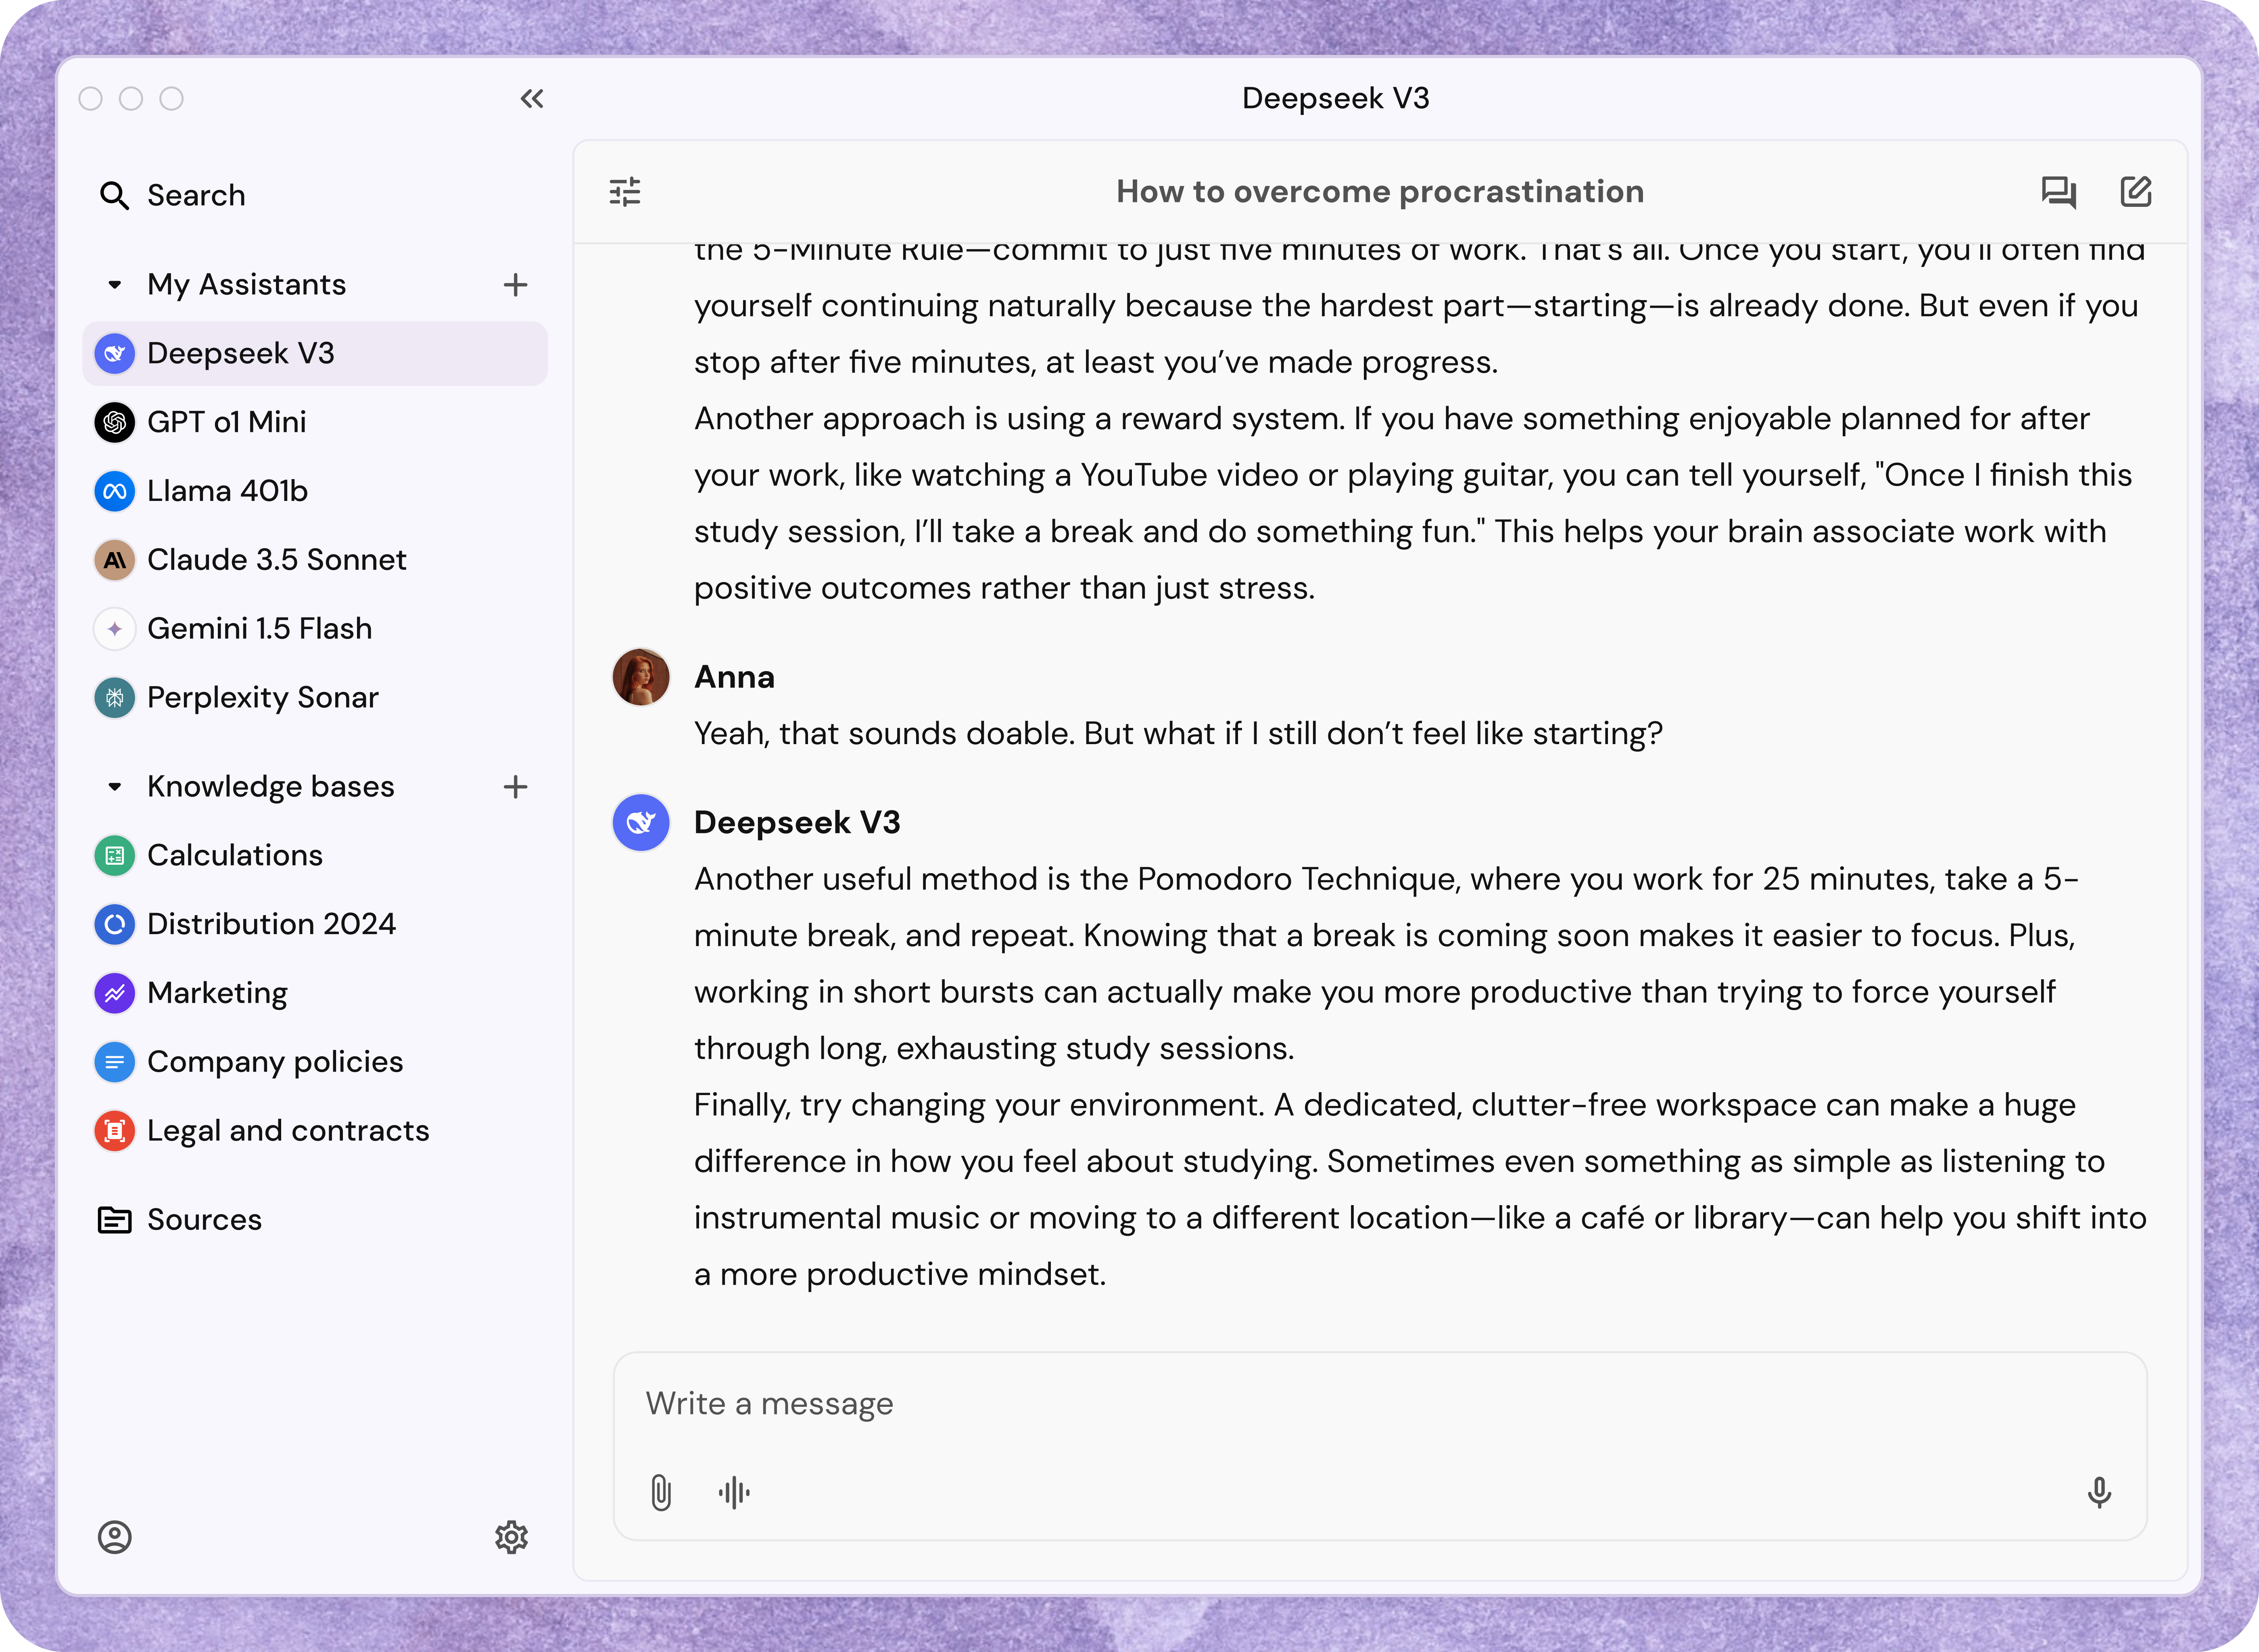This screenshot has height=1652, width=2259.
Task: Collapse the My Assistants section arrow
Action: point(115,285)
